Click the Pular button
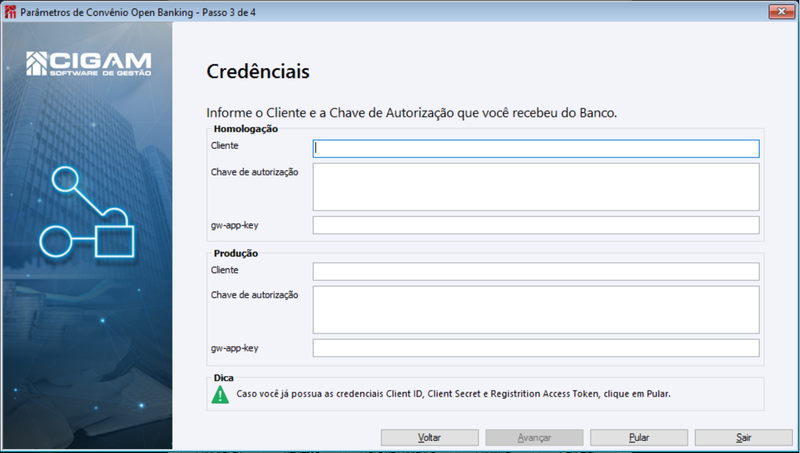 [x=639, y=437]
